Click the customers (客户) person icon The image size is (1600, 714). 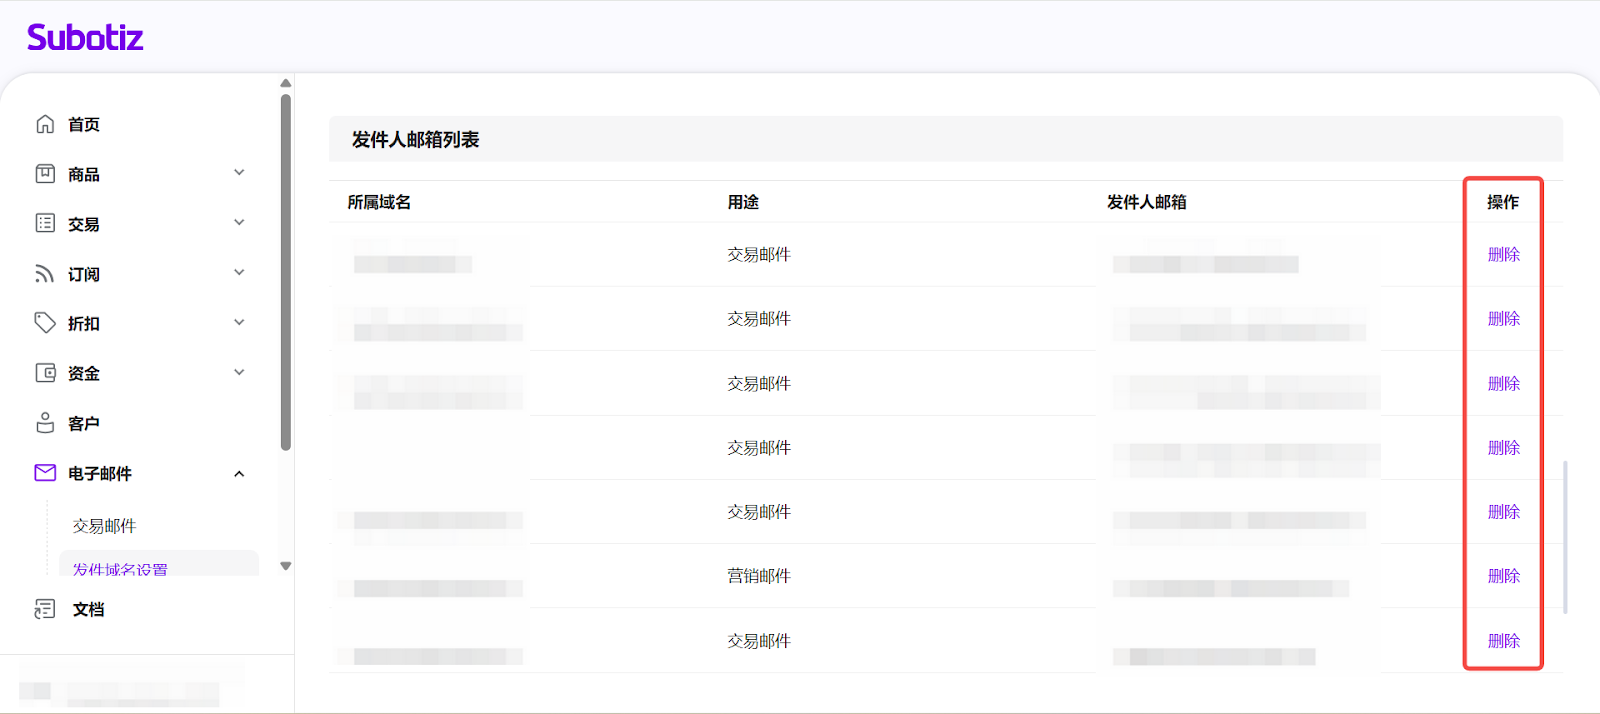[45, 423]
